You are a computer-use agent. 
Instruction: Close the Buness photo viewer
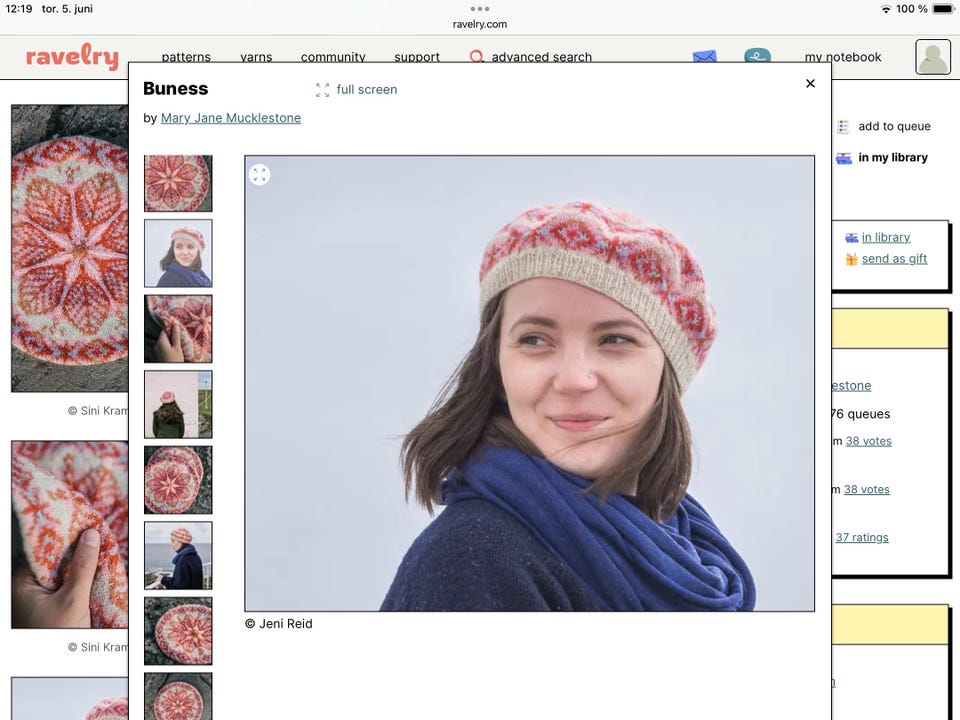[x=810, y=83]
